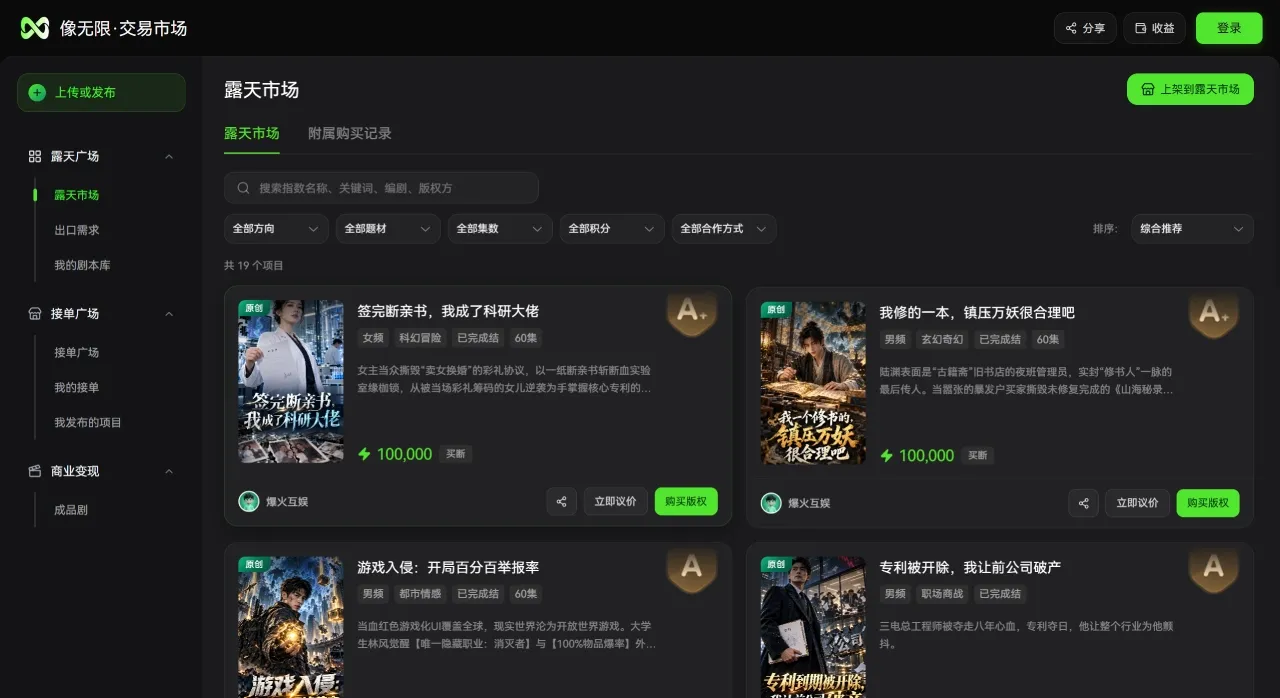The image size is (1280, 698).
Task: Click 购买版权 on 我修的一本 card
Action: (1208, 503)
